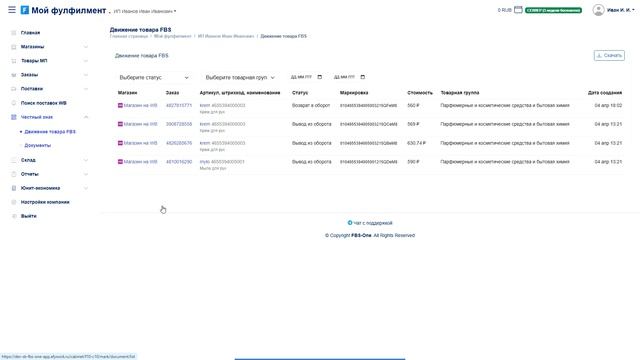640x360 pixels.
Task: Open the Главная menu item
Action: pyautogui.click(x=30, y=33)
